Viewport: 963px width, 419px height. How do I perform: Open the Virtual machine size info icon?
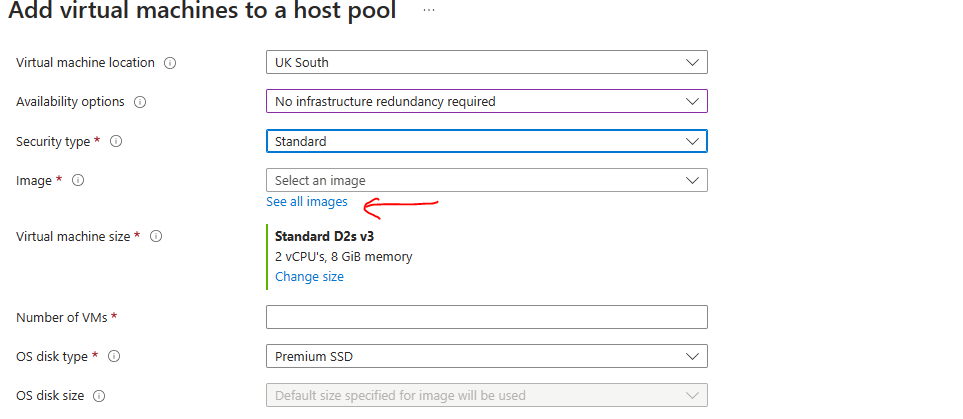pyautogui.click(x=155, y=237)
